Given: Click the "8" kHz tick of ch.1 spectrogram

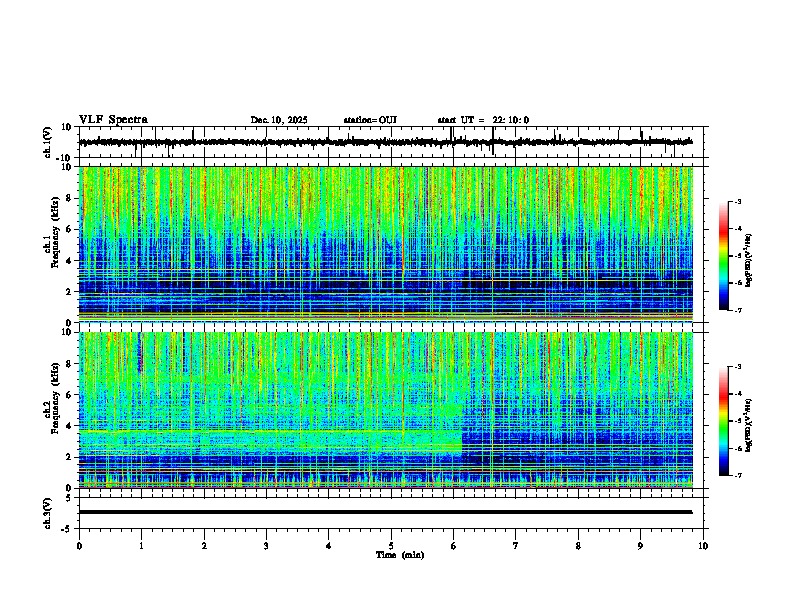Looking at the screenshot, I should pos(70,198).
